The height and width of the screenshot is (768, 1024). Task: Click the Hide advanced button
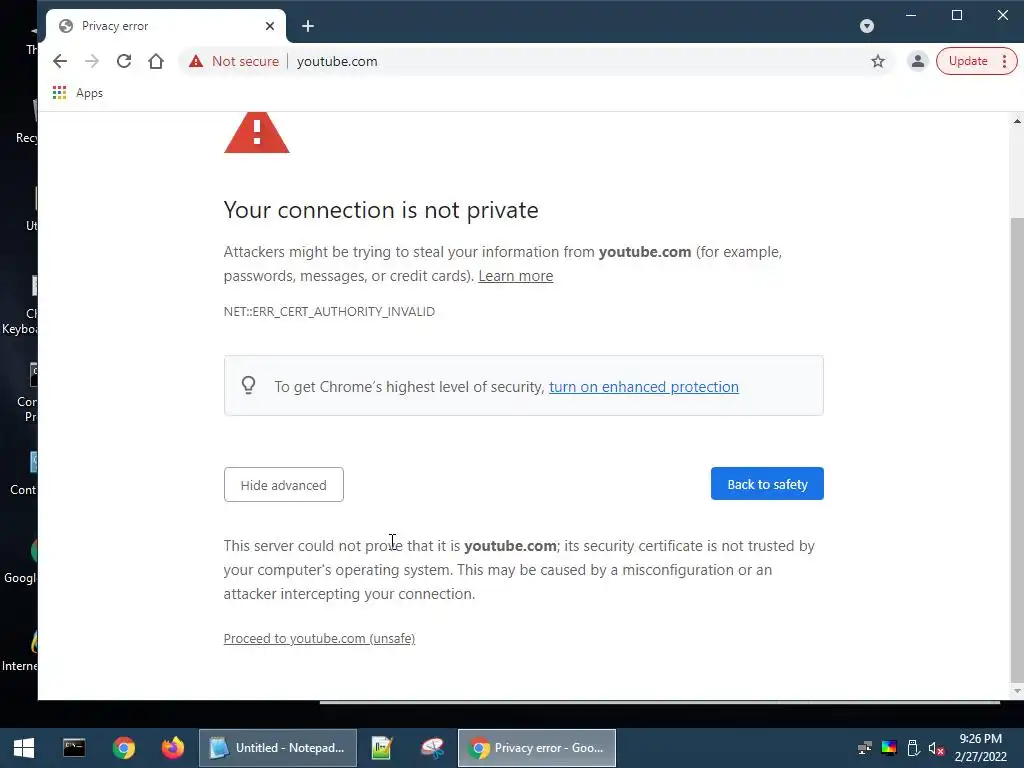(x=283, y=485)
